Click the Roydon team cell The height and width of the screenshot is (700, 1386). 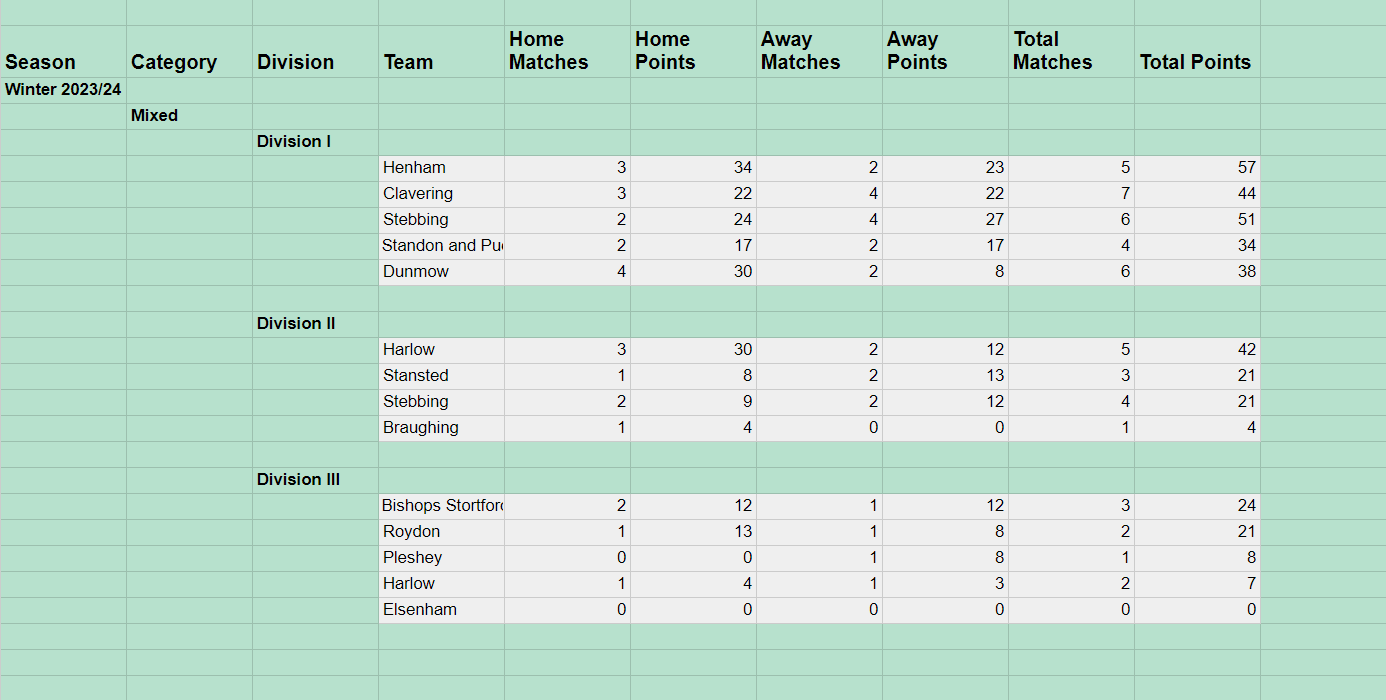click(441, 532)
